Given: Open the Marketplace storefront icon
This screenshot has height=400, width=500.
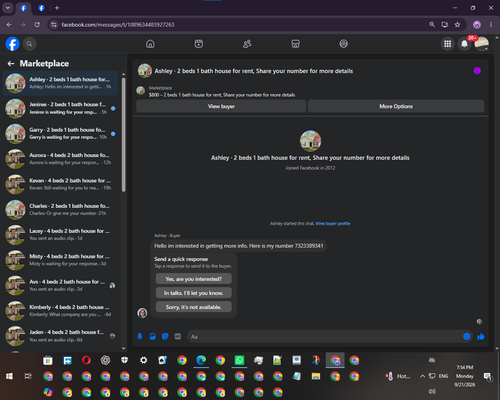Looking at the screenshot, I should [295, 44].
